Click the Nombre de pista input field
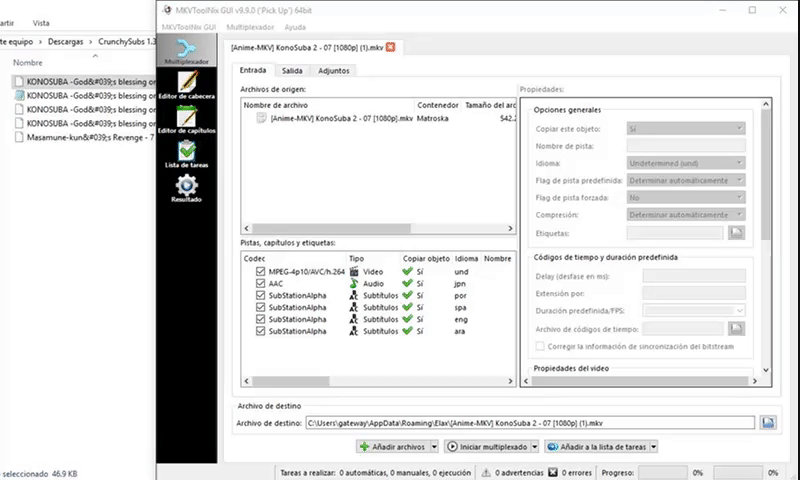The width and height of the screenshot is (800, 480). click(x=686, y=146)
